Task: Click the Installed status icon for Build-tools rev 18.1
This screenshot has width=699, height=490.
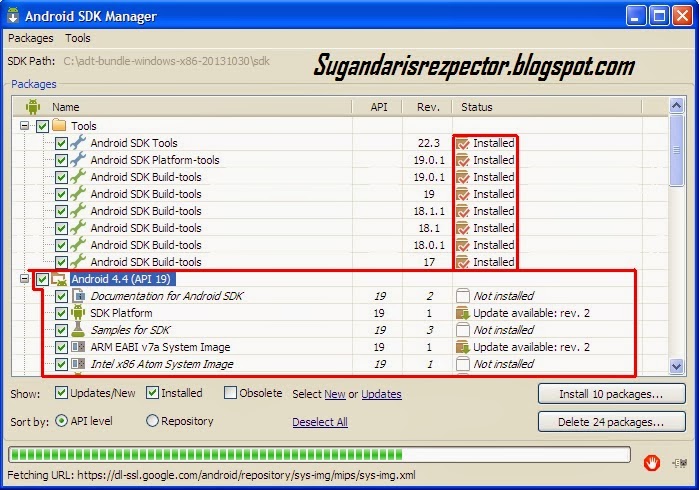Action: point(463,228)
